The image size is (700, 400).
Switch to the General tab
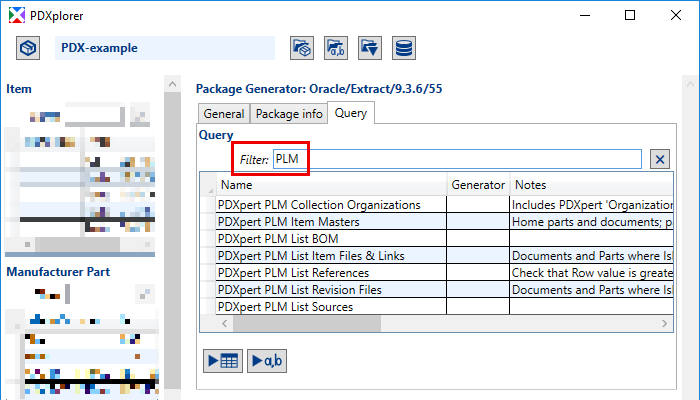tap(224, 114)
